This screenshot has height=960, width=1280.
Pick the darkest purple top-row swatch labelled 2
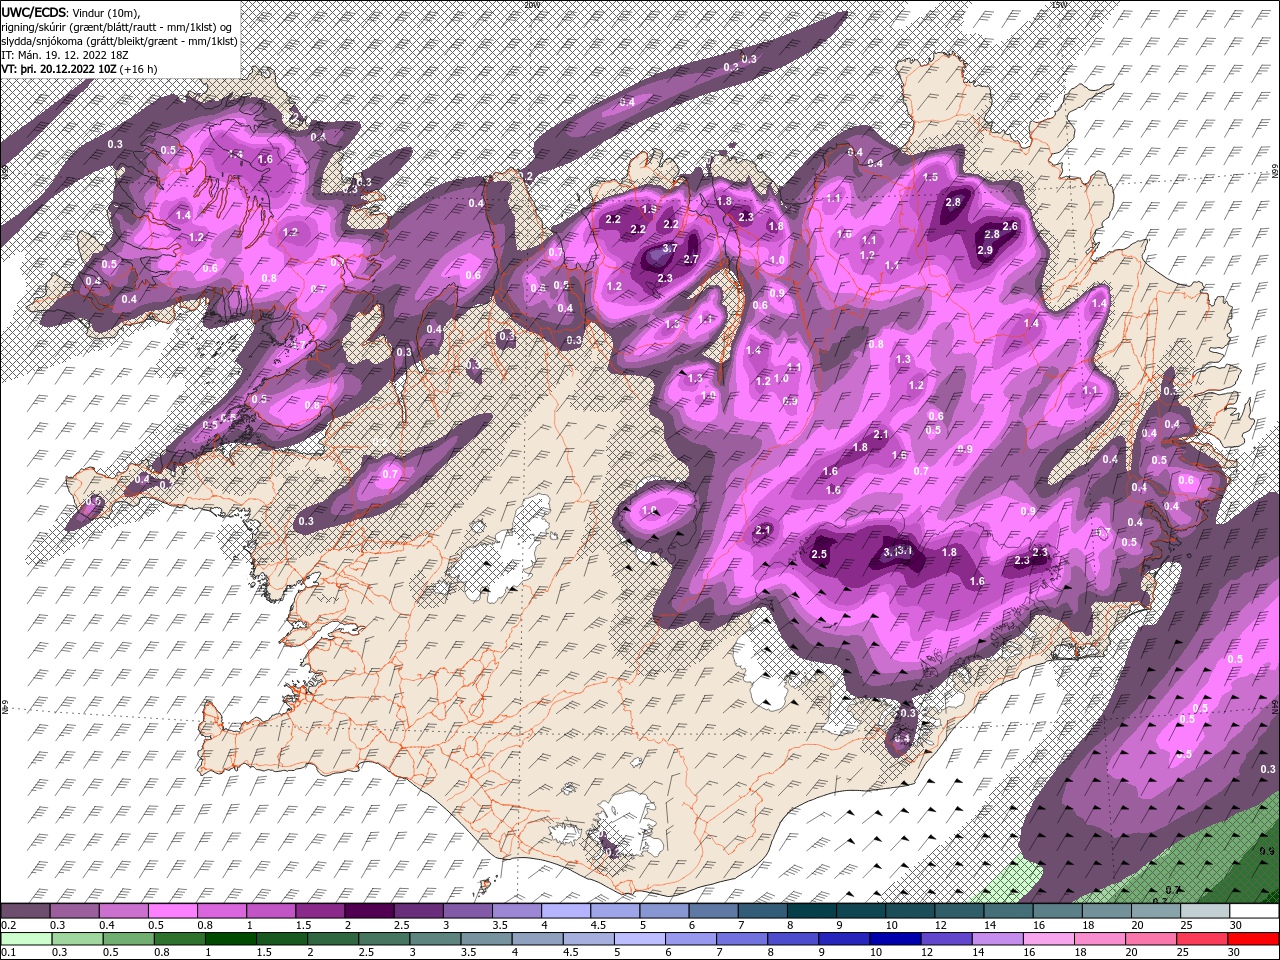click(369, 911)
